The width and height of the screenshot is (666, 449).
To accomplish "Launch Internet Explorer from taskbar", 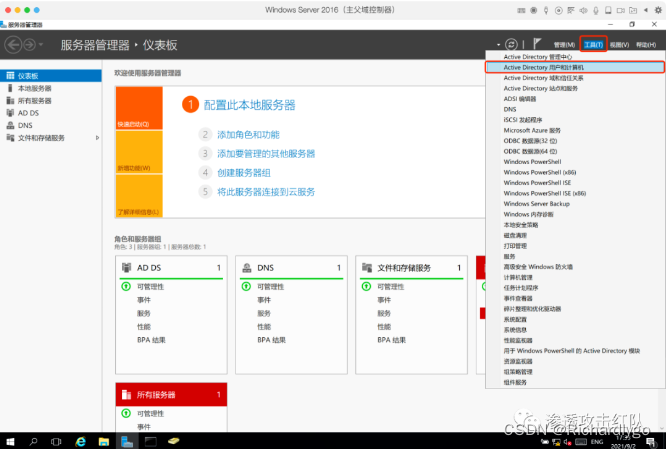I will (80, 442).
